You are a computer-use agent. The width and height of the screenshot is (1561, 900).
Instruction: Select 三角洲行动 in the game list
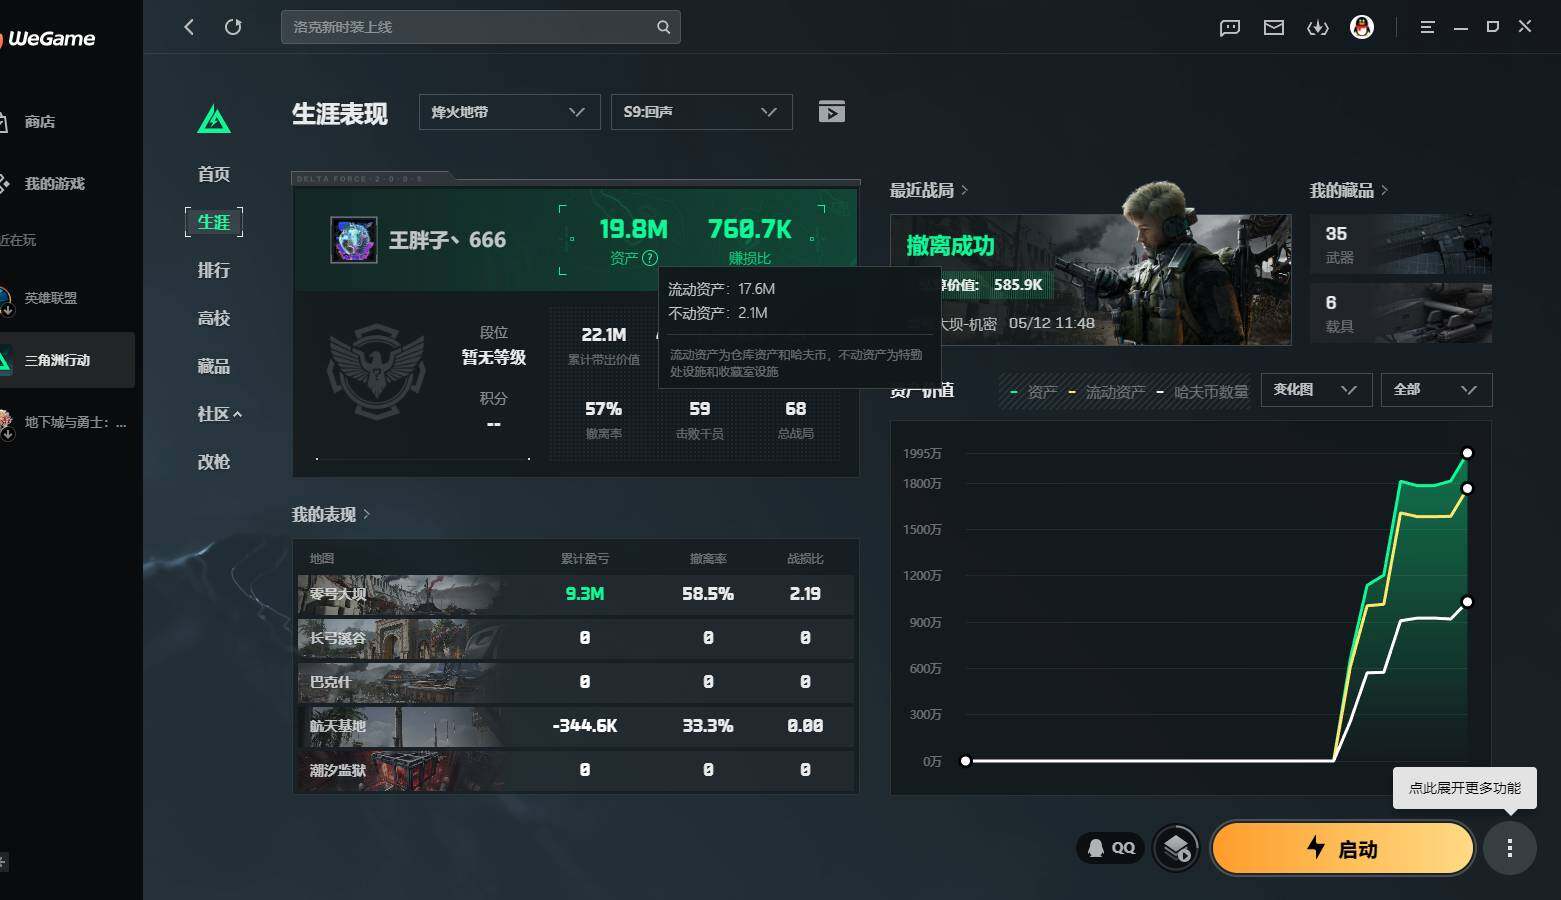pos(67,360)
